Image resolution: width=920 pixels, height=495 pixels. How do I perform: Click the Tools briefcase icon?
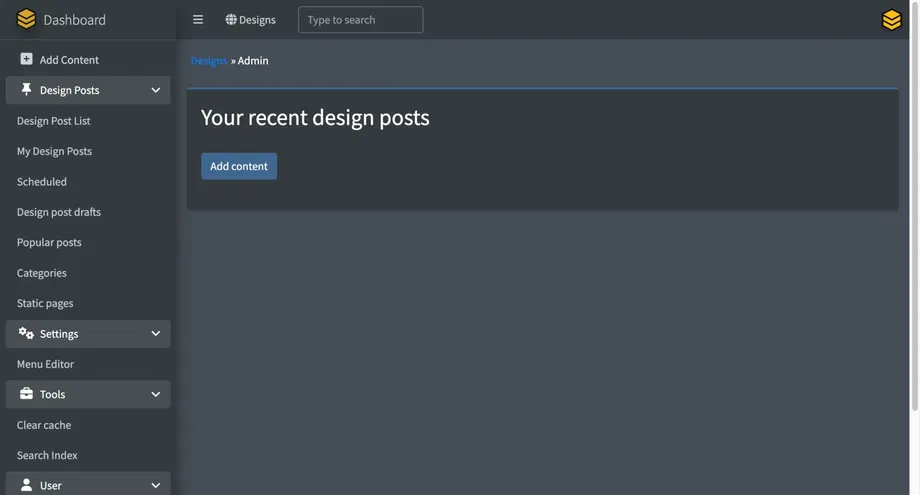(x=26, y=394)
